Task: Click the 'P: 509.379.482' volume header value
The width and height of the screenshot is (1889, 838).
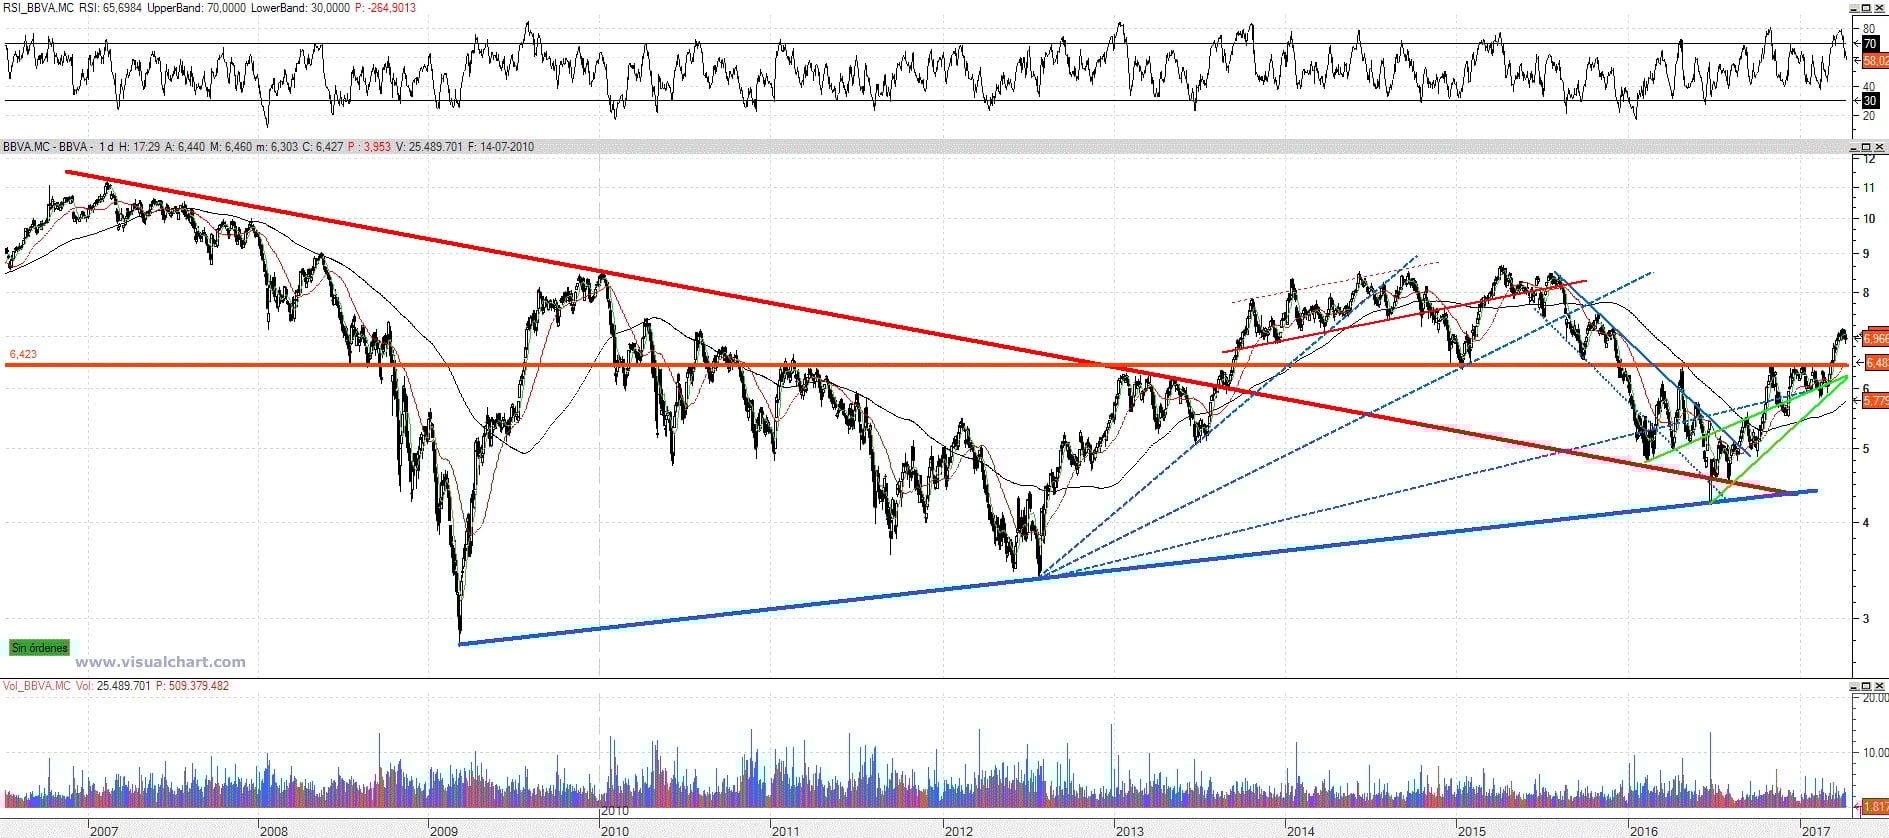Action: (192, 686)
